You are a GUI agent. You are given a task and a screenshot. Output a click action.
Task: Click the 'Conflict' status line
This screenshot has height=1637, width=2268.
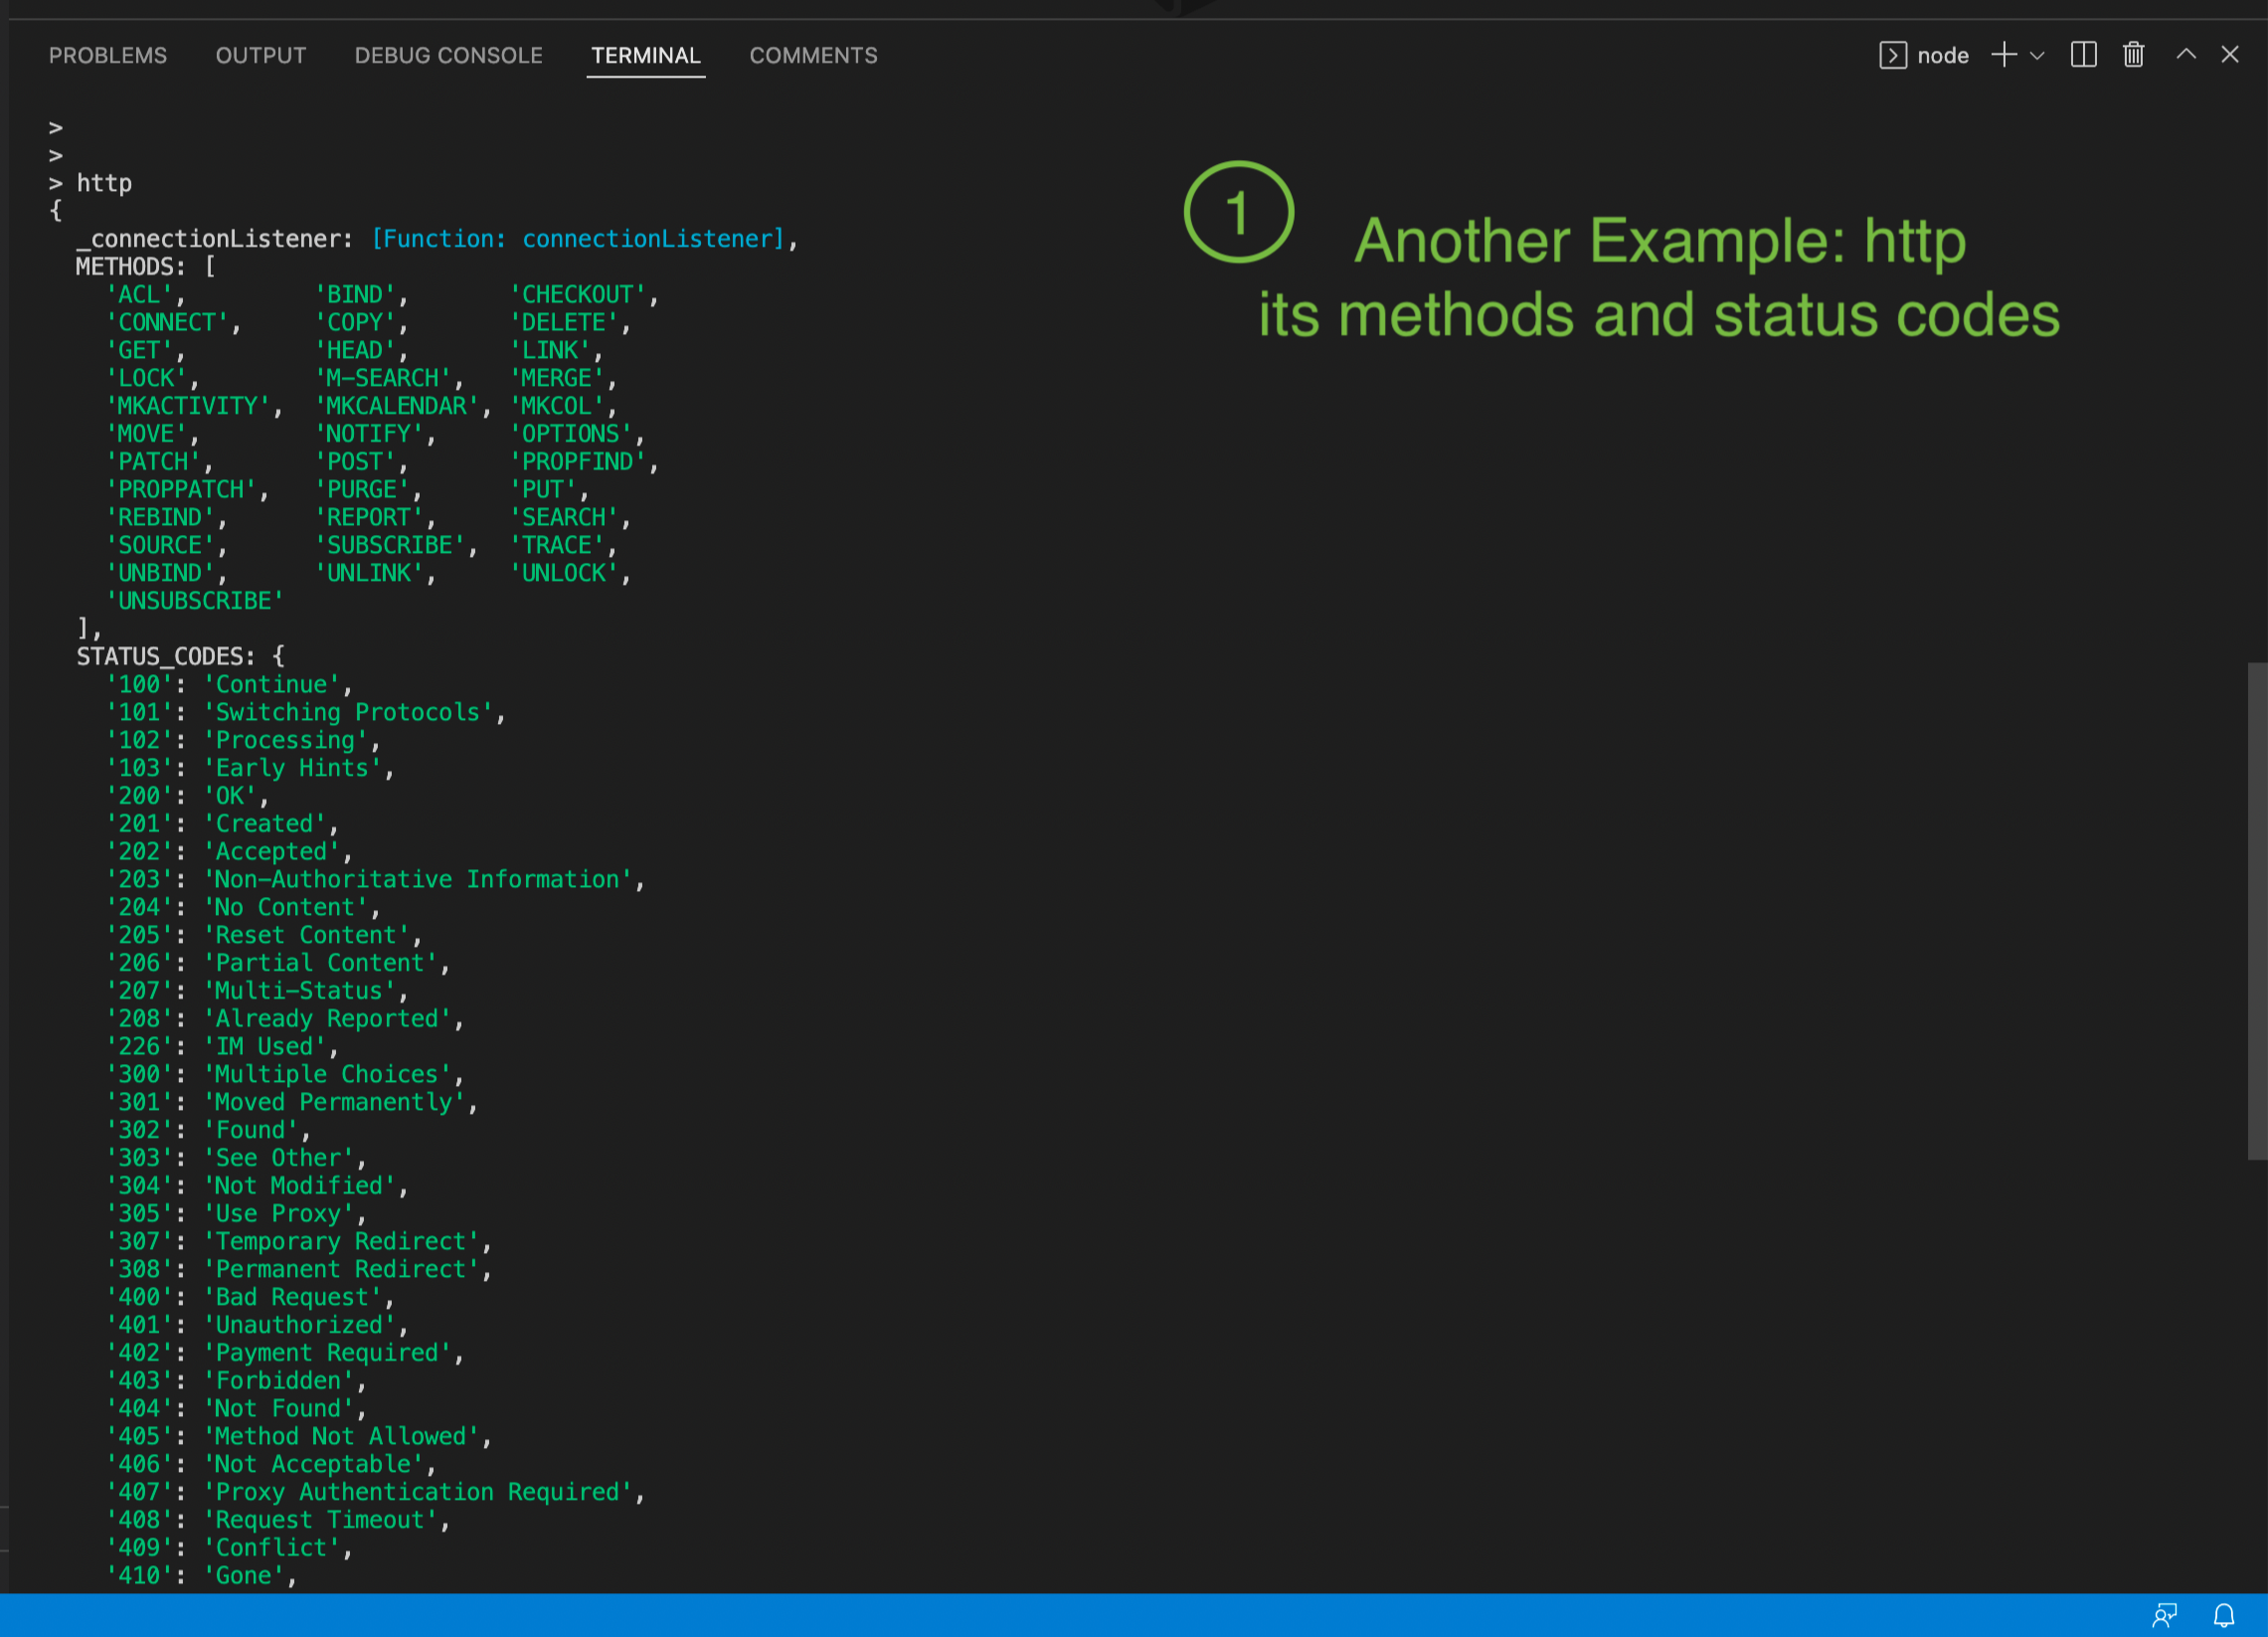[229, 1548]
